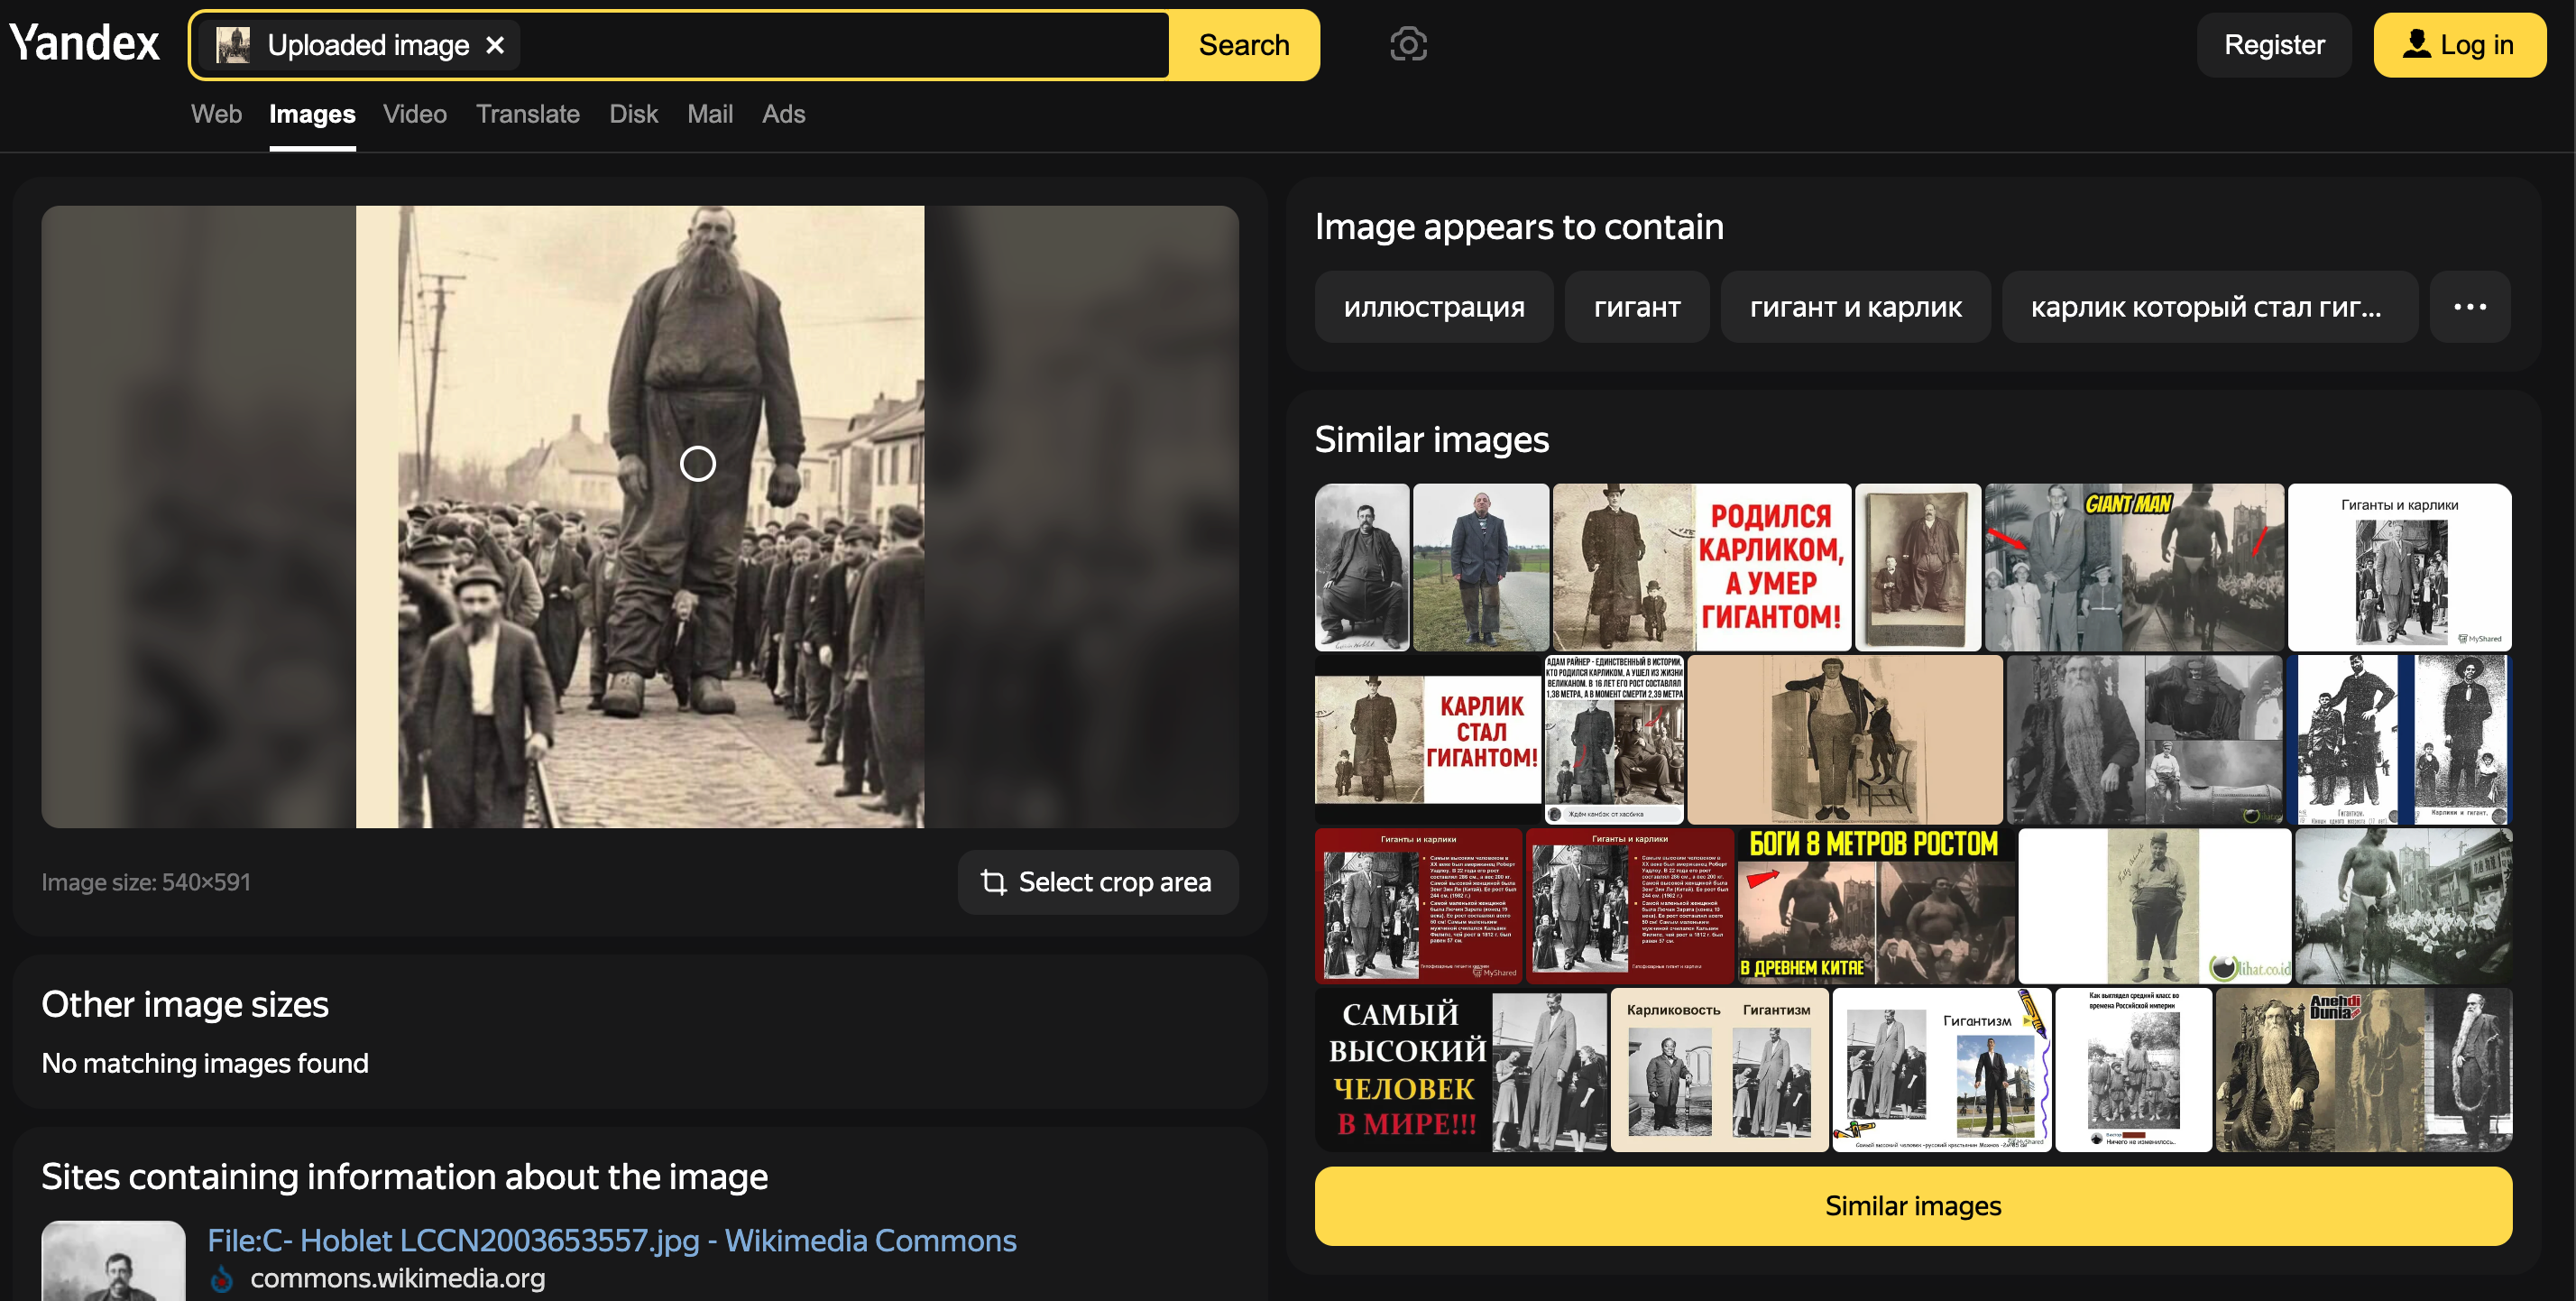Image resolution: width=2576 pixels, height=1301 pixels.
Task: Click the crop icon in Select crop area
Action: pos(993,882)
